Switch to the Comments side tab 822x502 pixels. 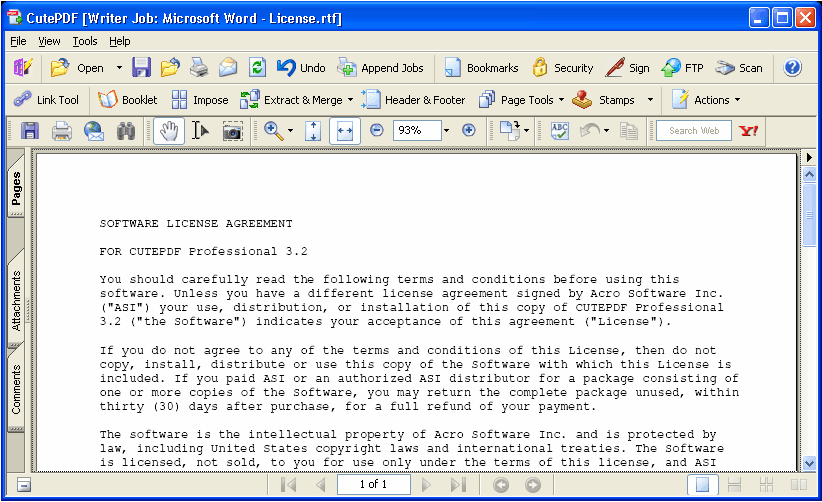click(16, 389)
